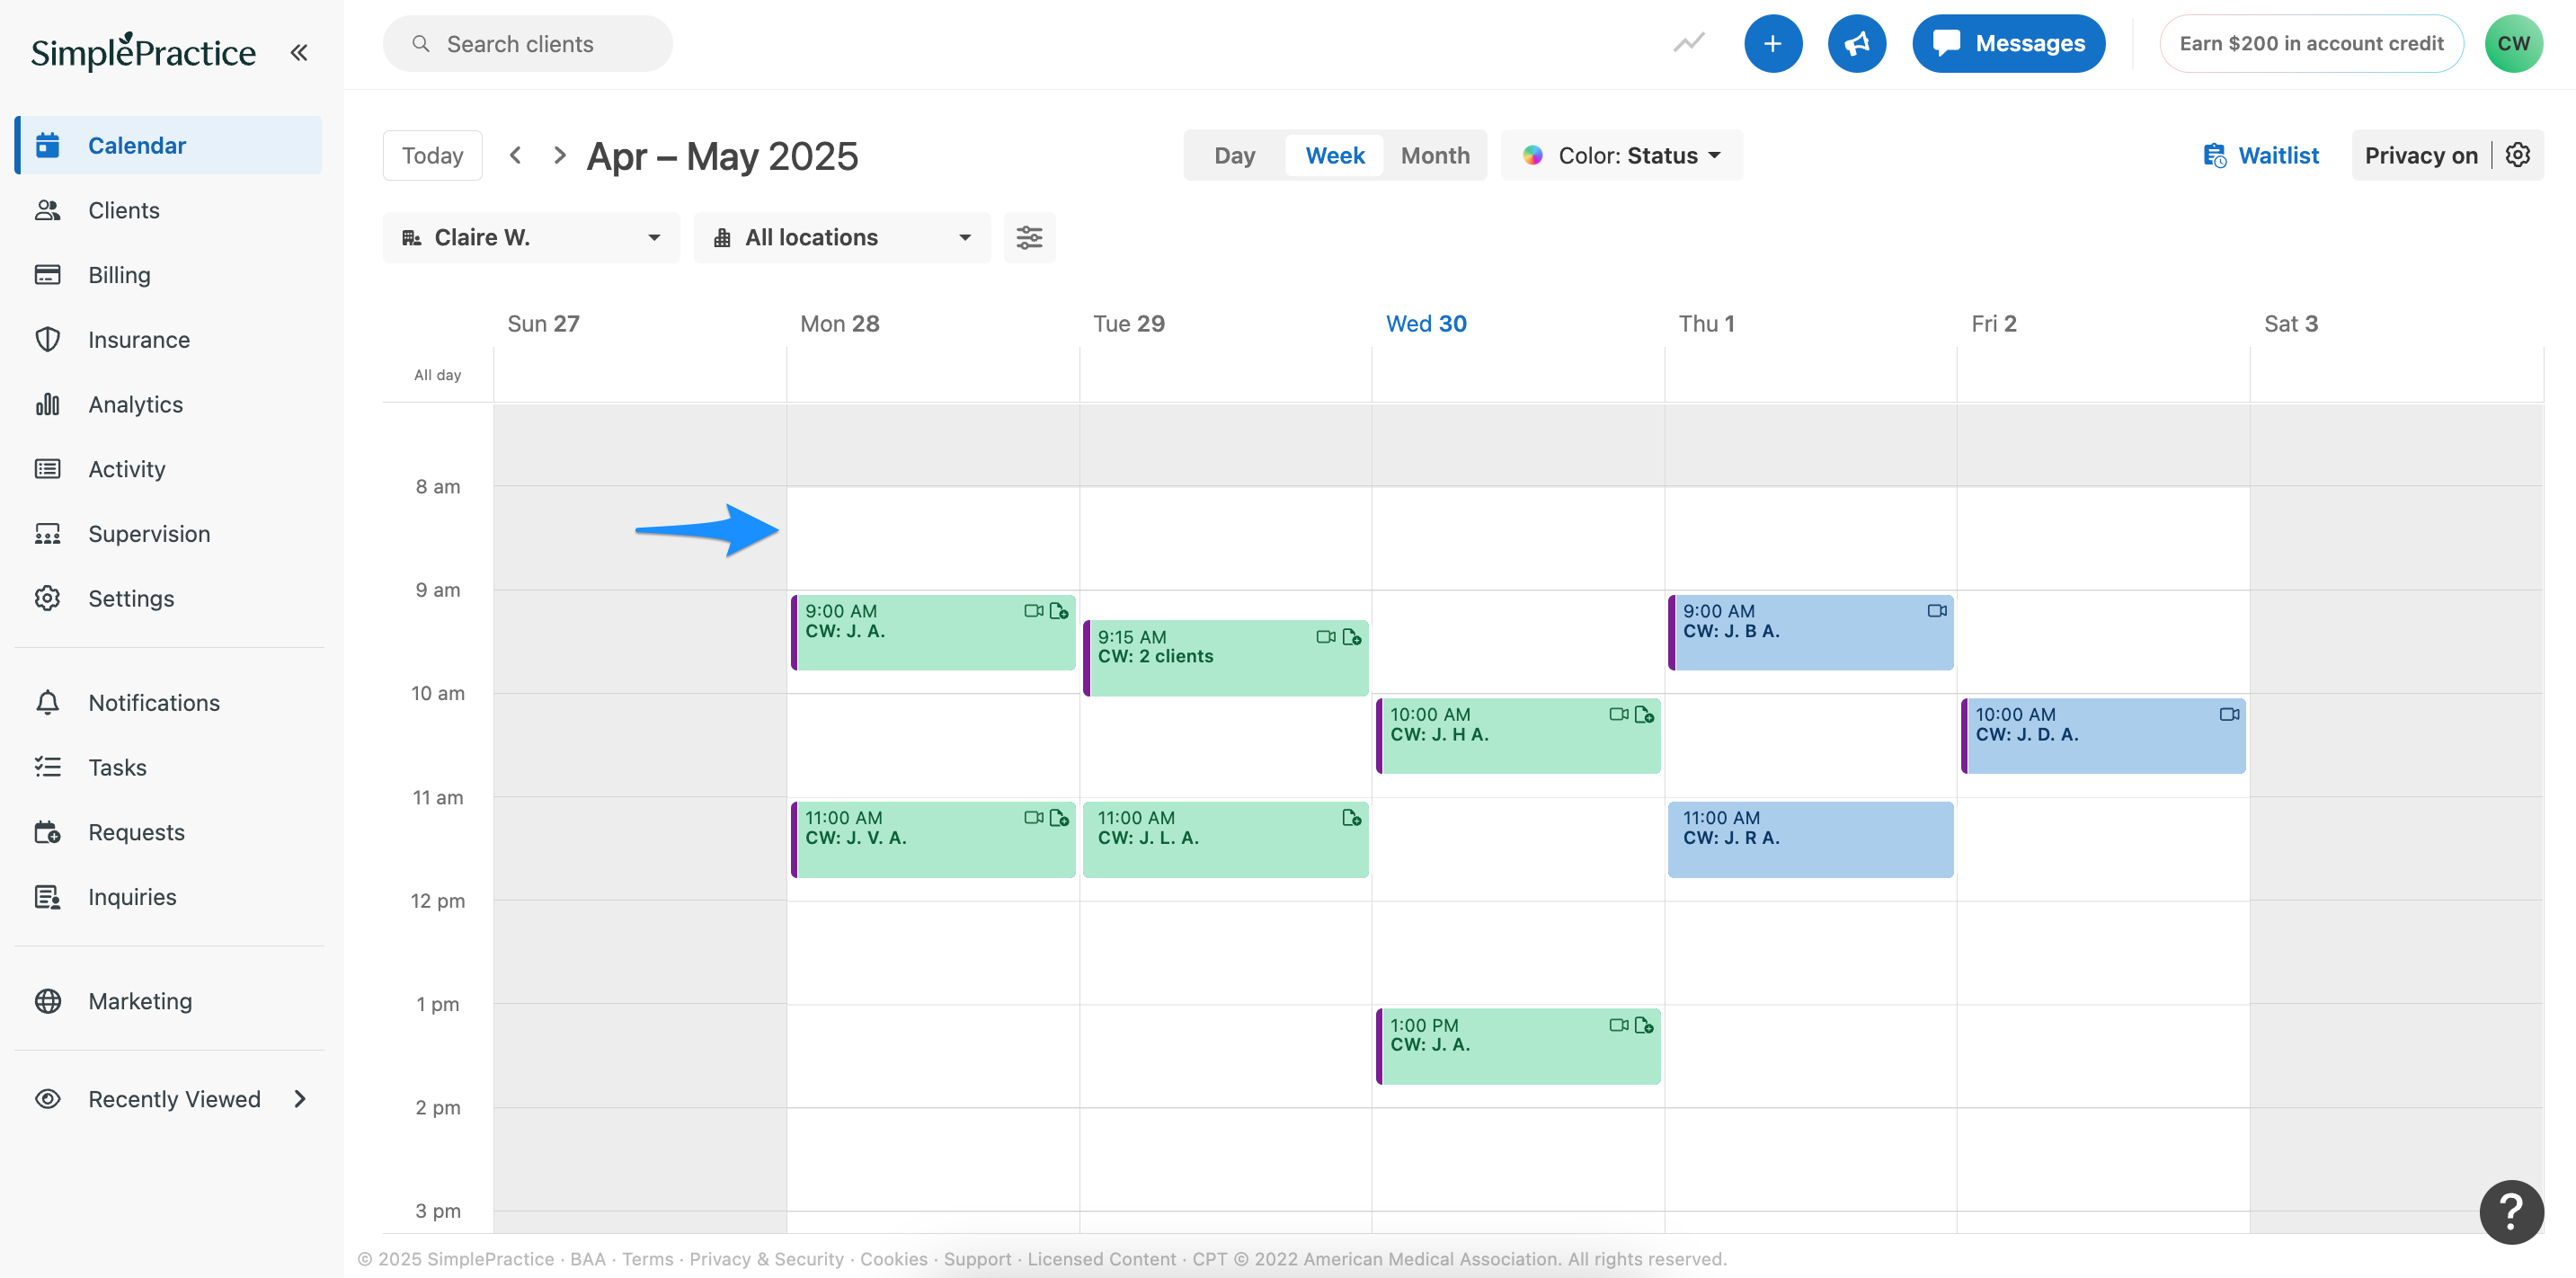
Task: Open Color: Status dropdown
Action: pyautogui.click(x=1621, y=155)
